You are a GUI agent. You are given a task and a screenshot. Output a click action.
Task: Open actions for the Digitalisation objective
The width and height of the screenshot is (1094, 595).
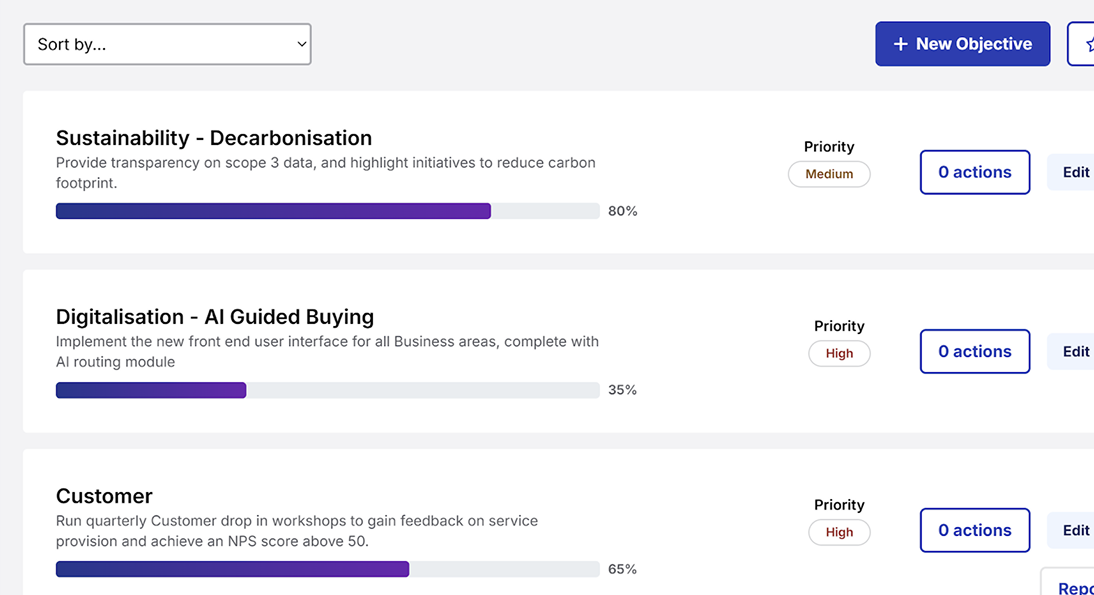click(974, 351)
